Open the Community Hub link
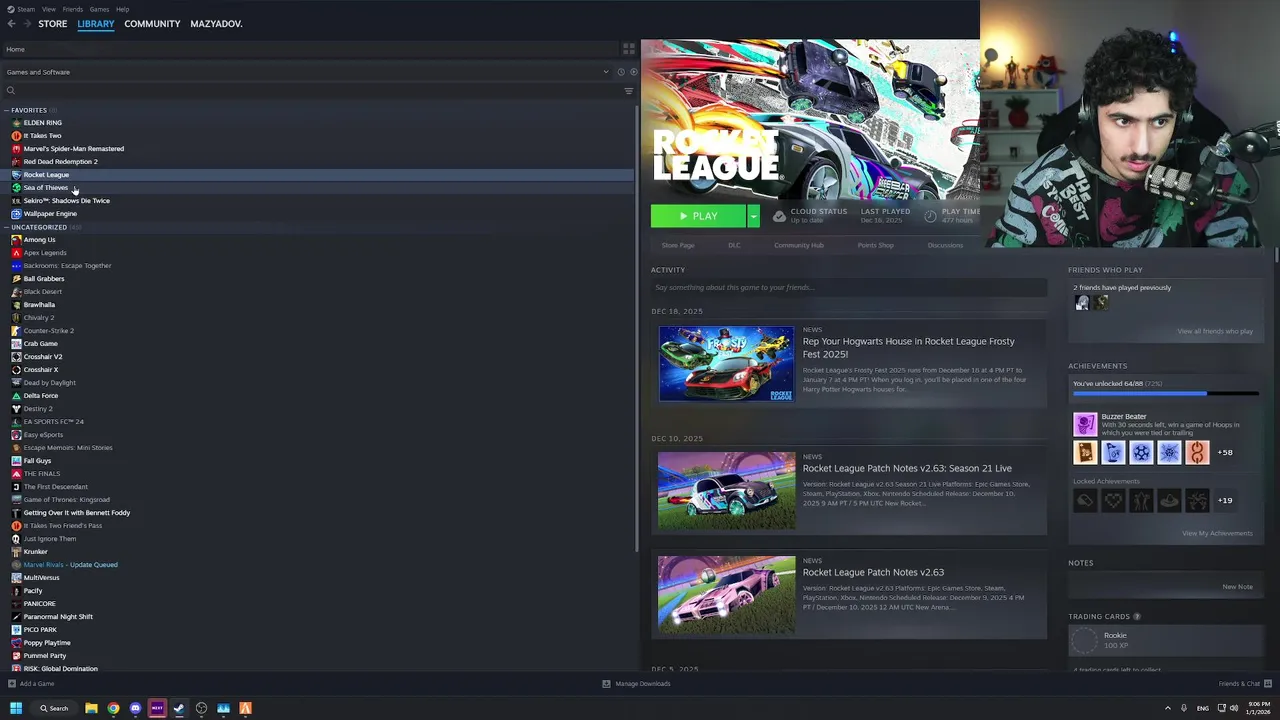The image size is (1280, 720). point(798,245)
